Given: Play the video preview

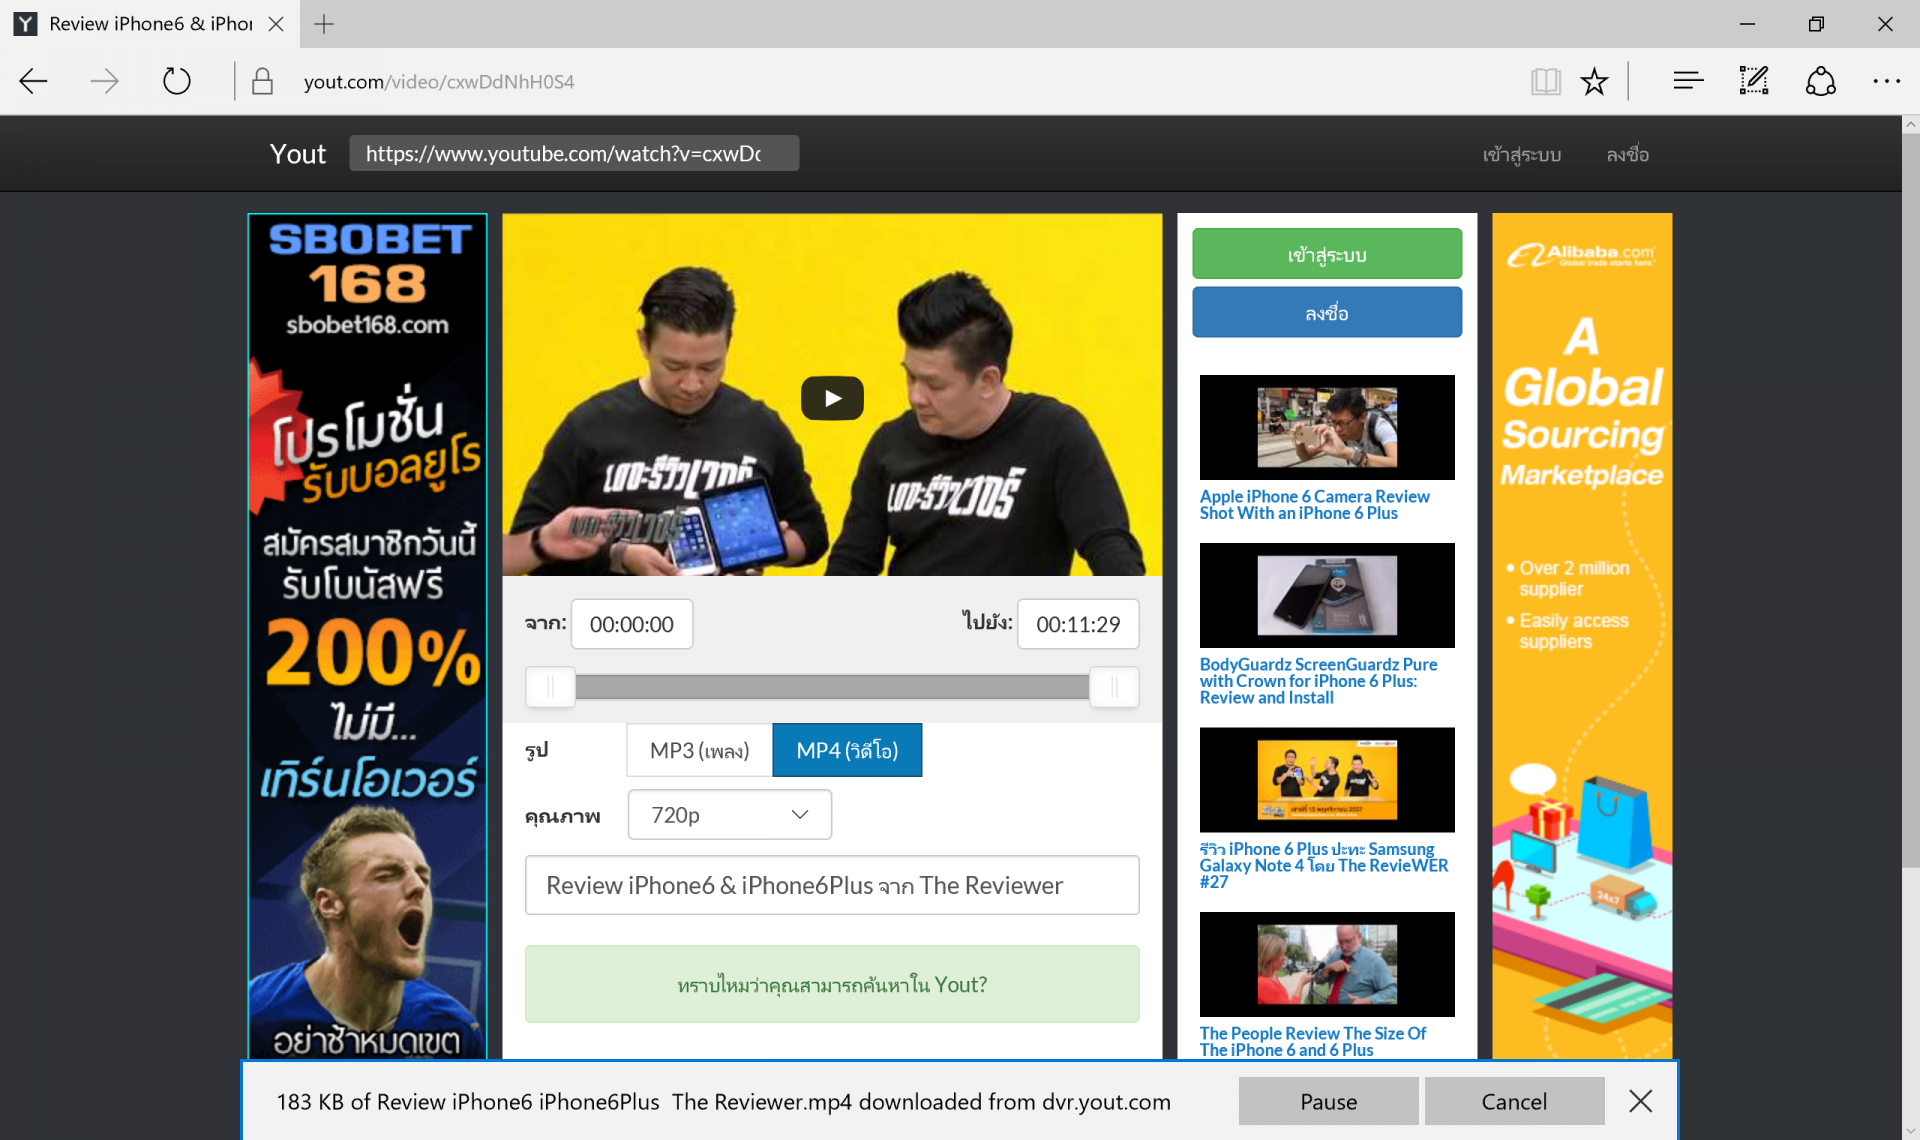Looking at the screenshot, I should 832,398.
